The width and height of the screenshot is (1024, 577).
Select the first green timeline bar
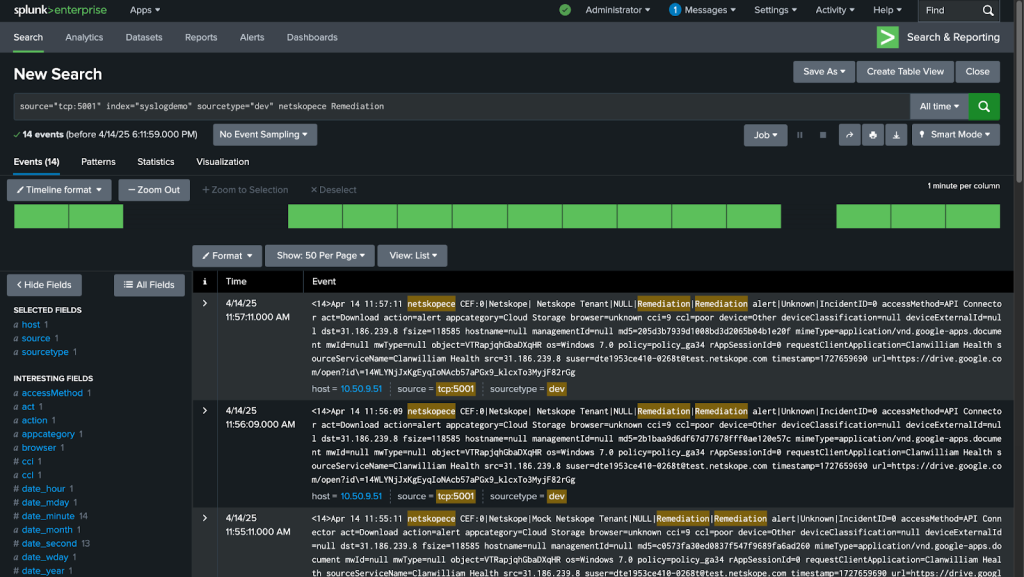point(41,216)
